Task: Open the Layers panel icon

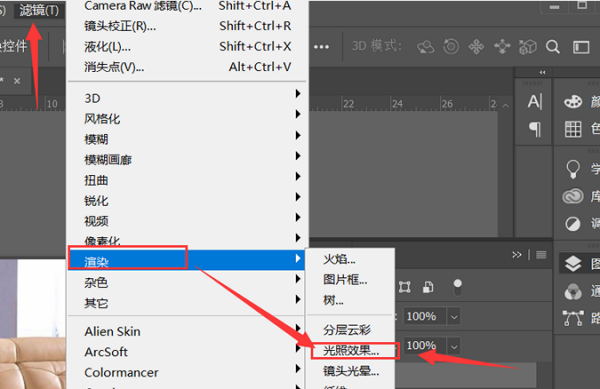Action: tap(573, 264)
